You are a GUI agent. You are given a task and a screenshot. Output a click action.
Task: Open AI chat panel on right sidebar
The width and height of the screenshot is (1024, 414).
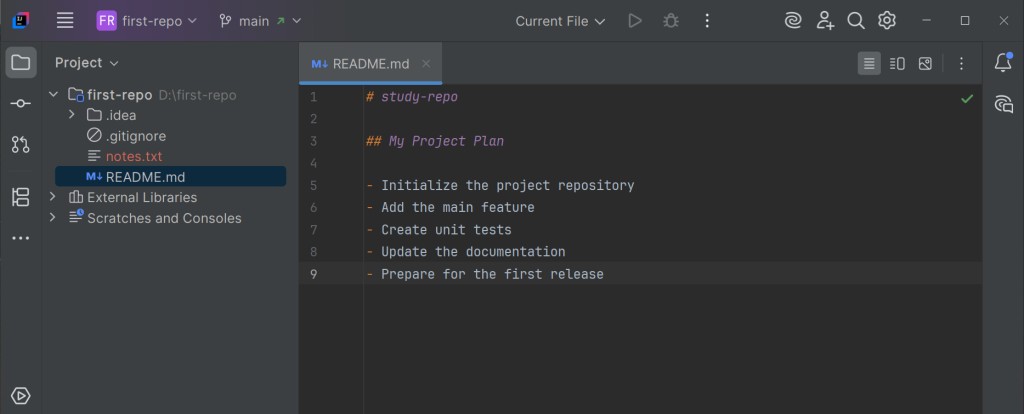pos(1003,104)
